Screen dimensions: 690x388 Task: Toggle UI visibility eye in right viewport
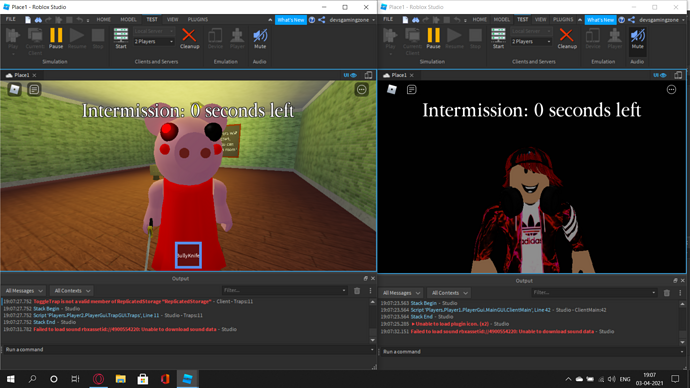click(x=659, y=75)
